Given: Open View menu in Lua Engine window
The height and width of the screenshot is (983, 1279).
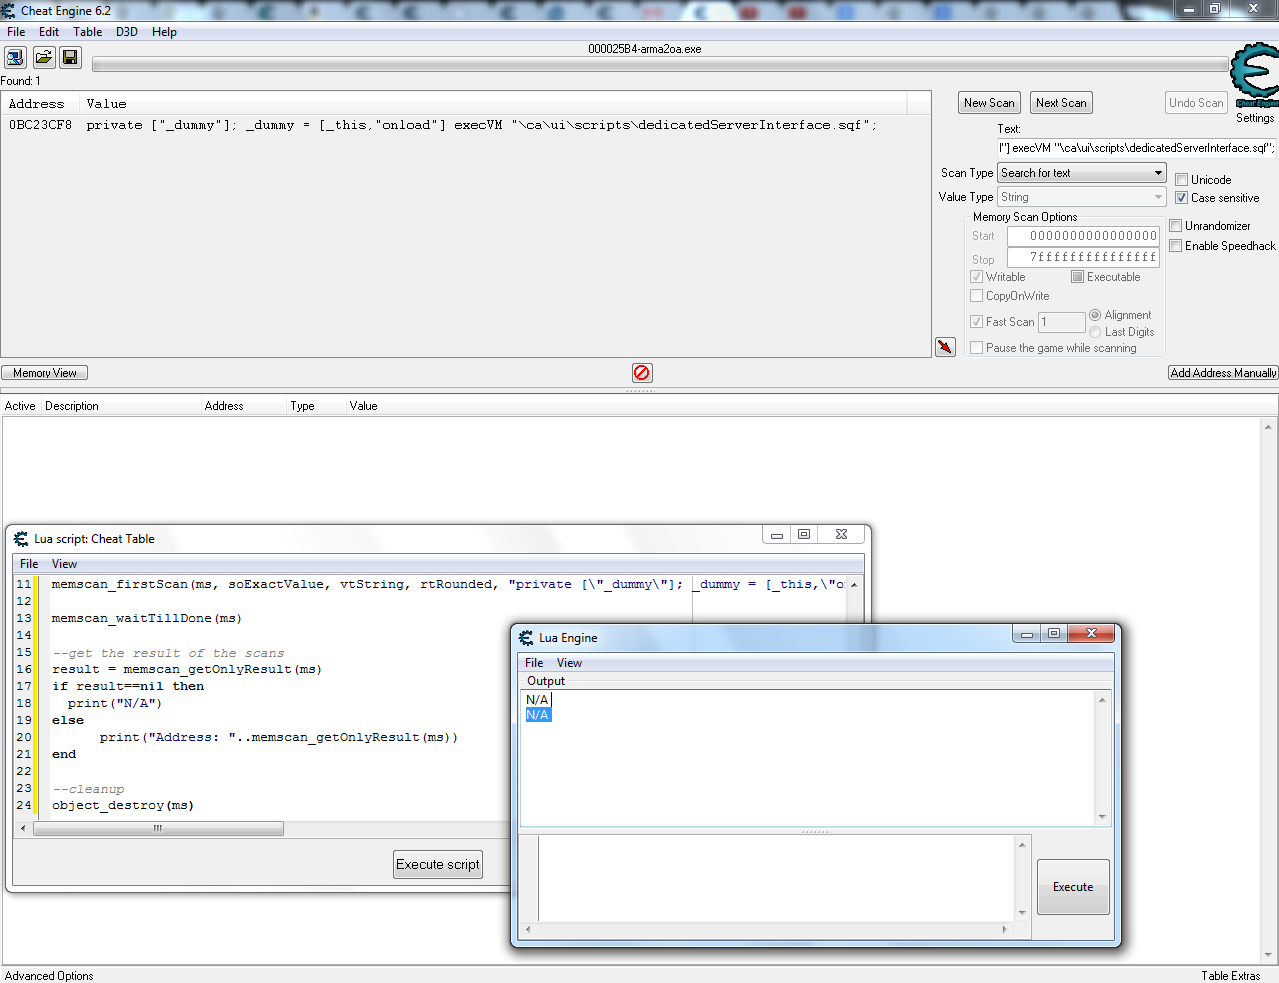Looking at the screenshot, I should pos(569,663).
